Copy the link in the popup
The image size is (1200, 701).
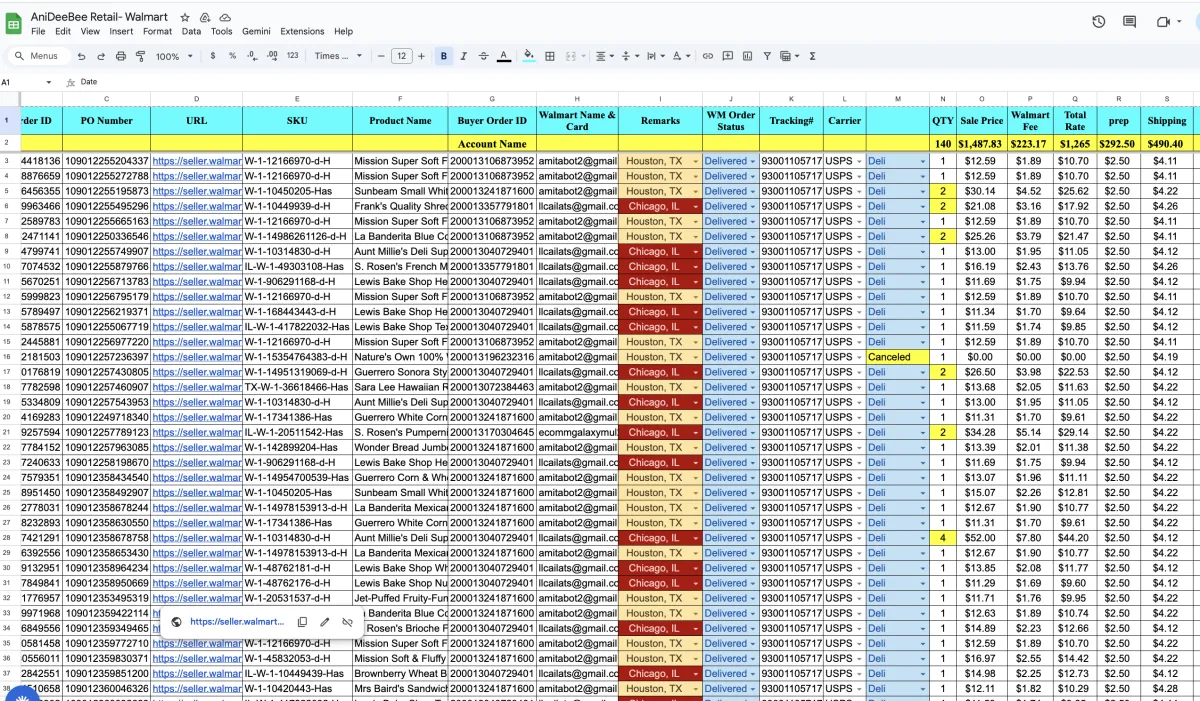click(x=302, y=622)
